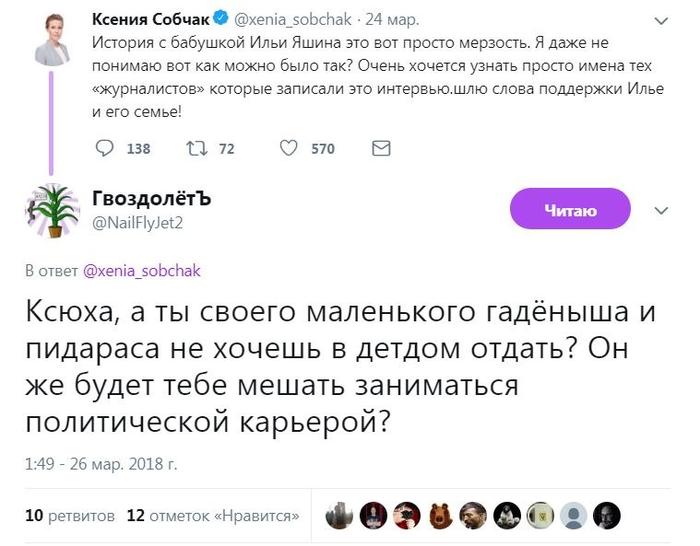
Task: Expand the chevron menu on Sobchak's tweet
Action: click(x=660, y=20)
